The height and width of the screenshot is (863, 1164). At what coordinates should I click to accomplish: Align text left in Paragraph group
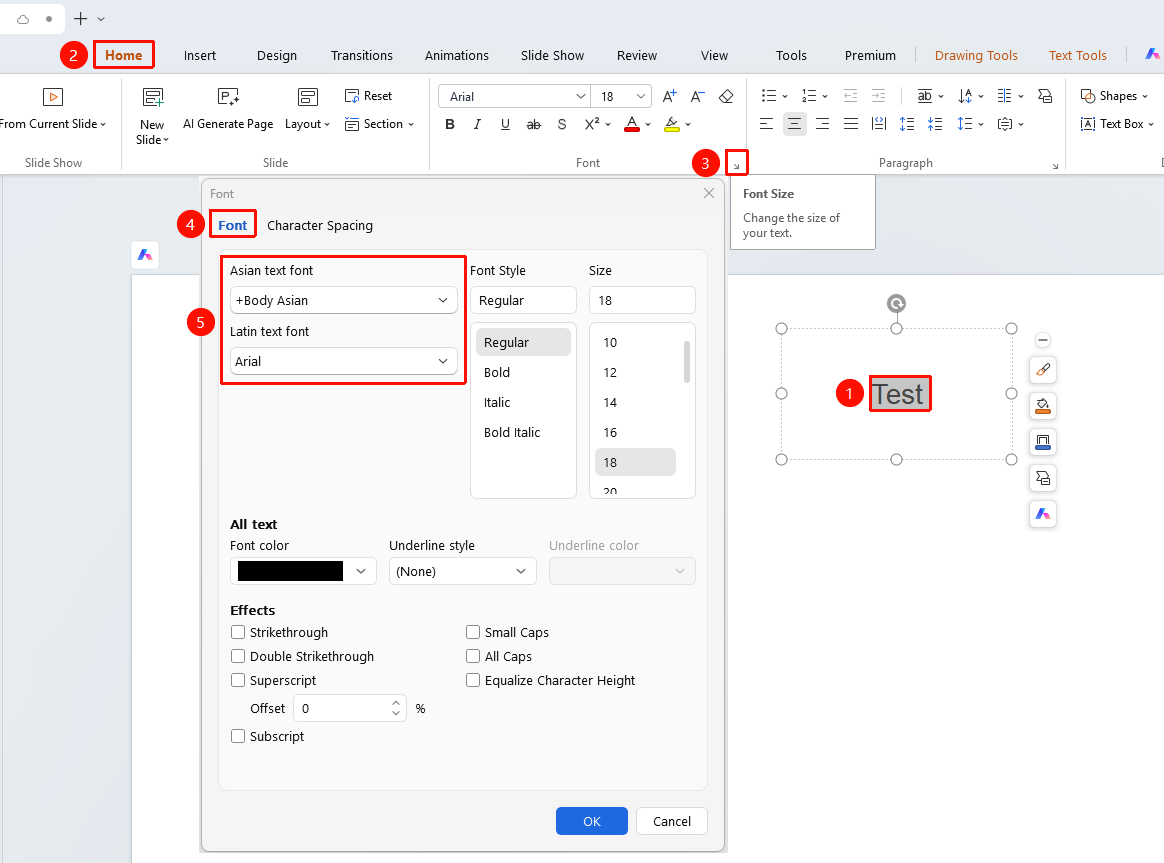767,124
